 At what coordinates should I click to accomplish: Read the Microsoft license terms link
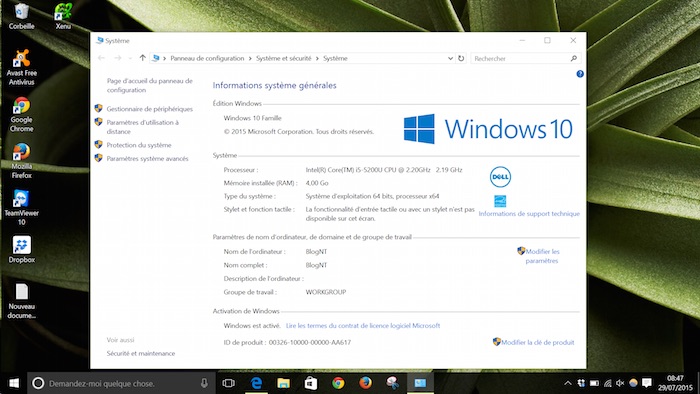point(363,326)
